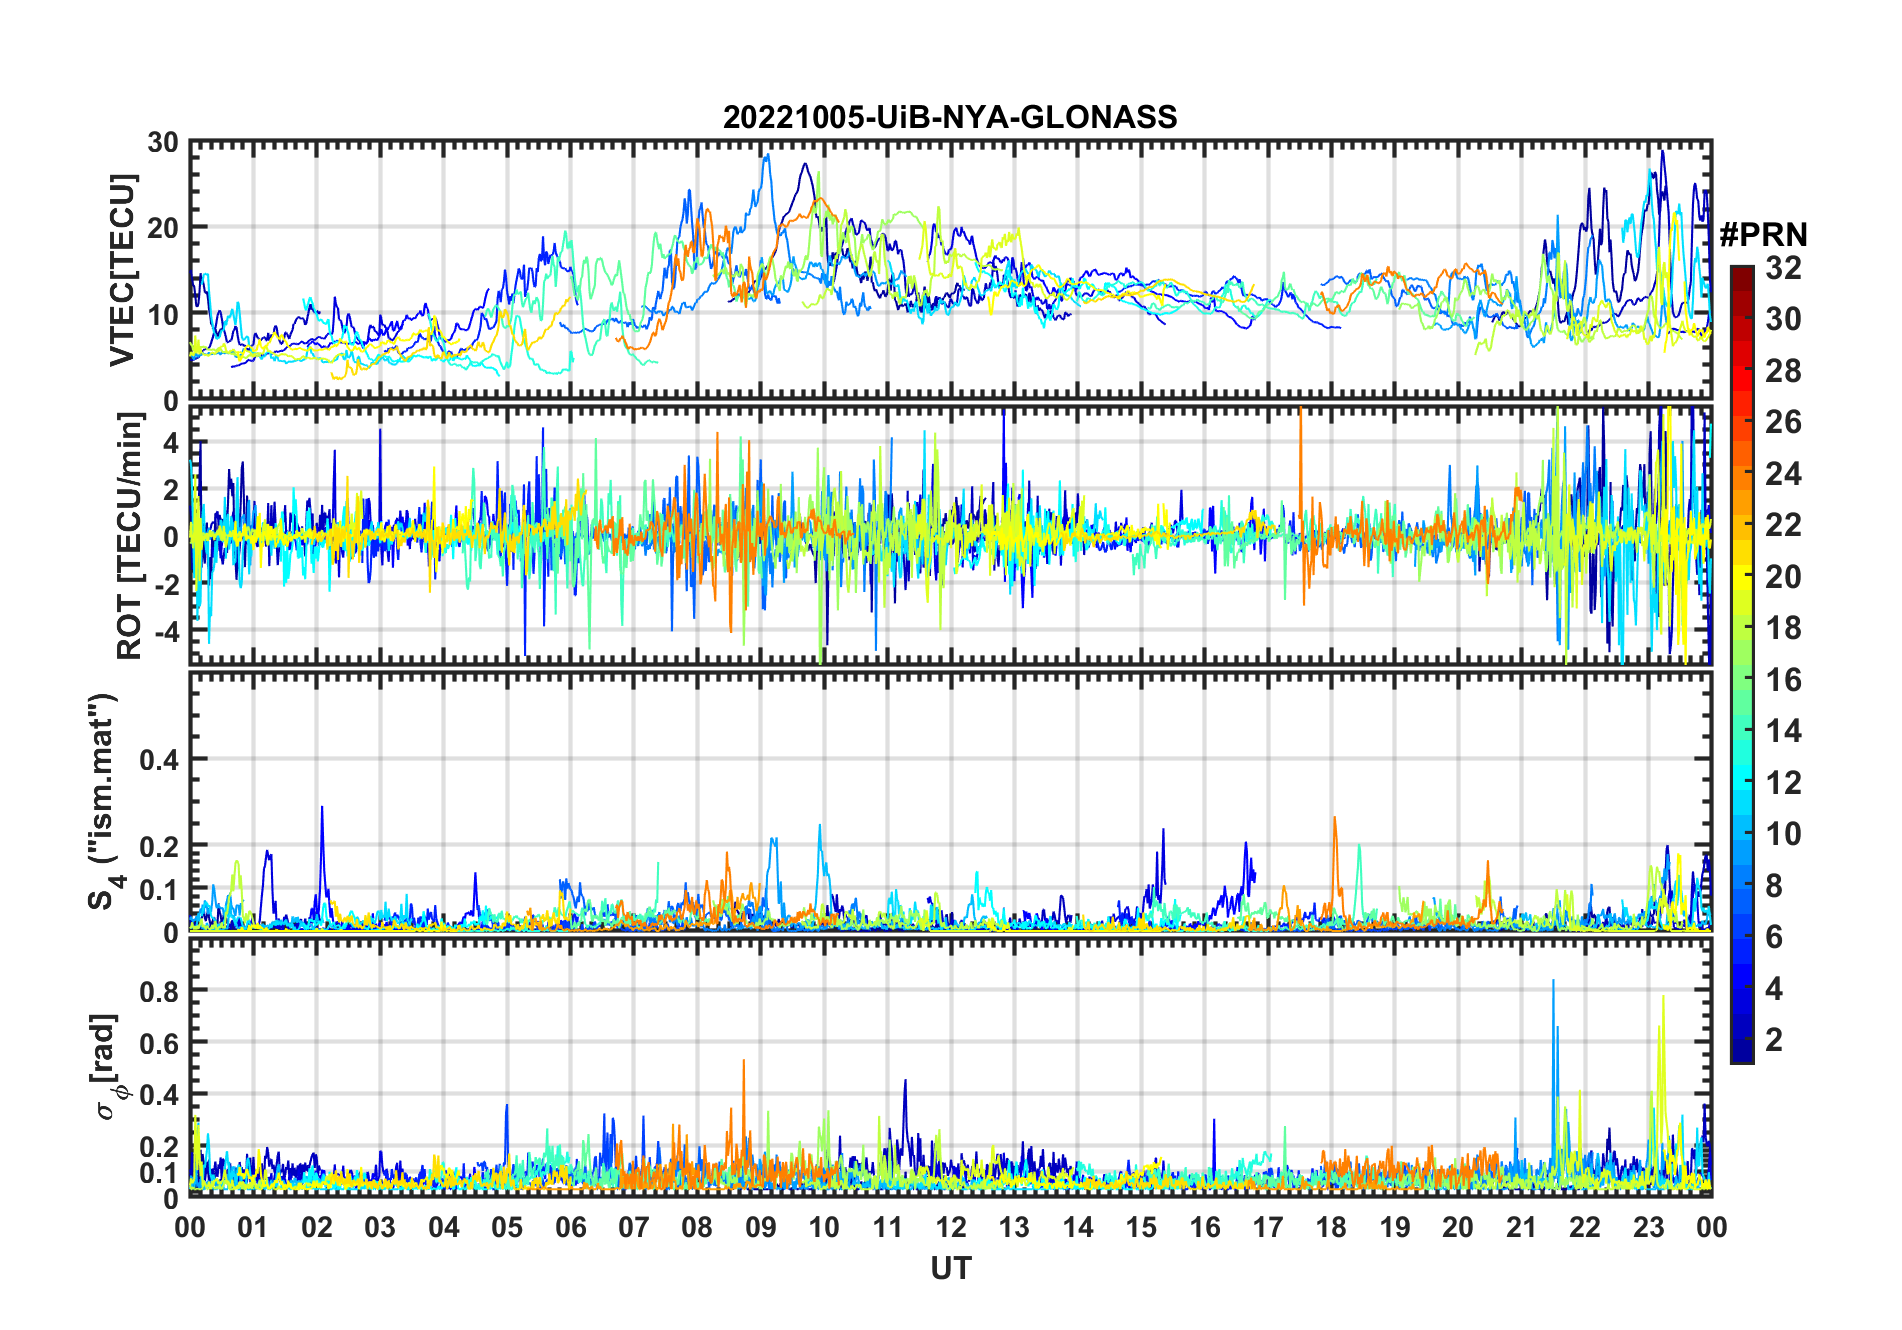Select UT axis tick label 11
Screen dimensions: 1902x1330
pos(888,1227)
